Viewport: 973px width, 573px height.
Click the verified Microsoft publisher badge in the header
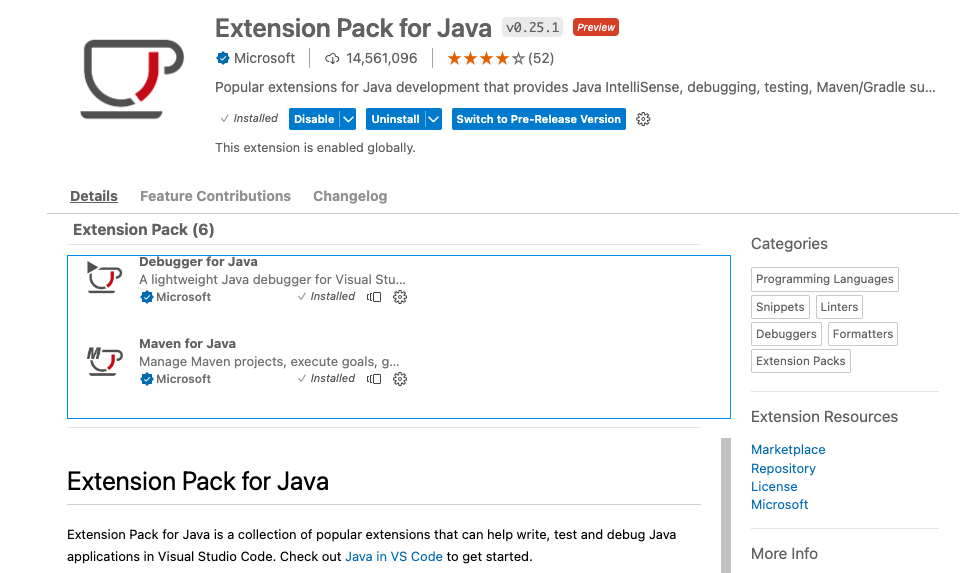coord(222,58)
